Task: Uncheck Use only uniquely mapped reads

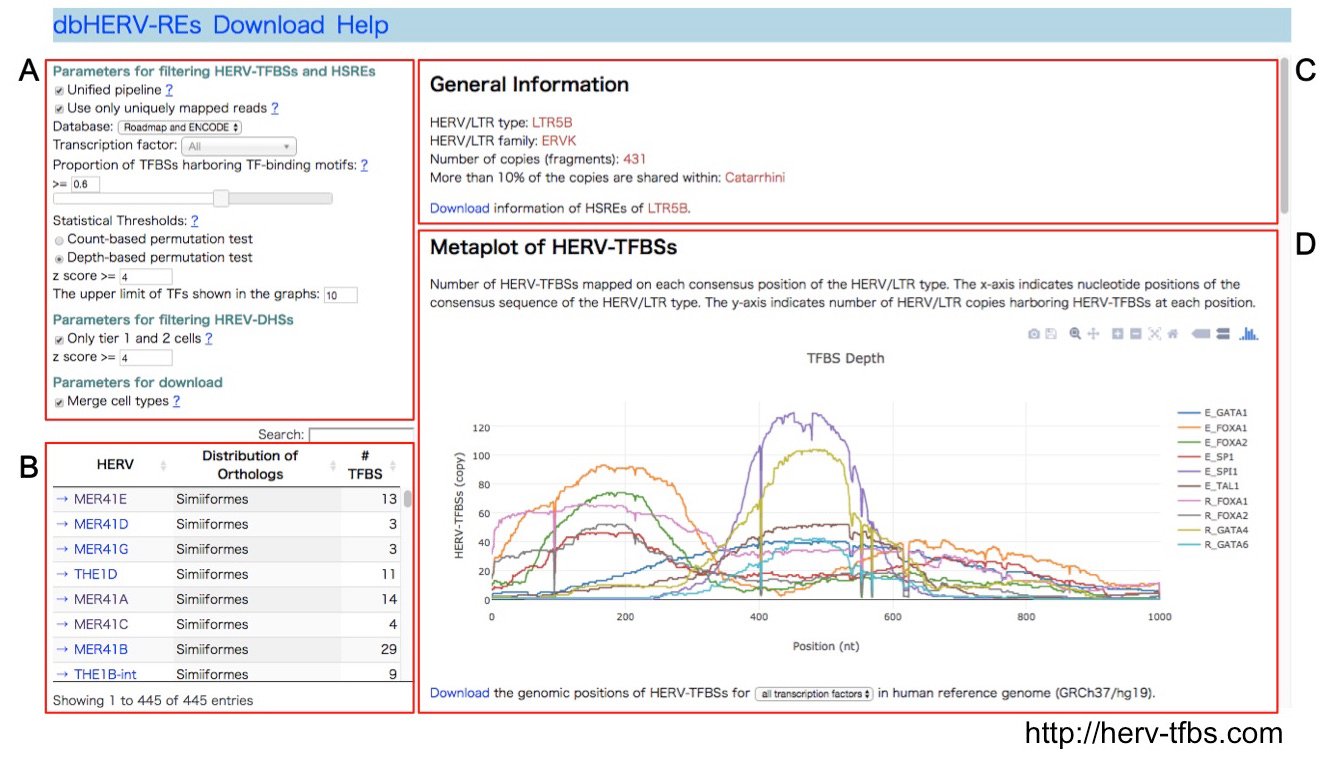Action: click(x=59, y=109)
